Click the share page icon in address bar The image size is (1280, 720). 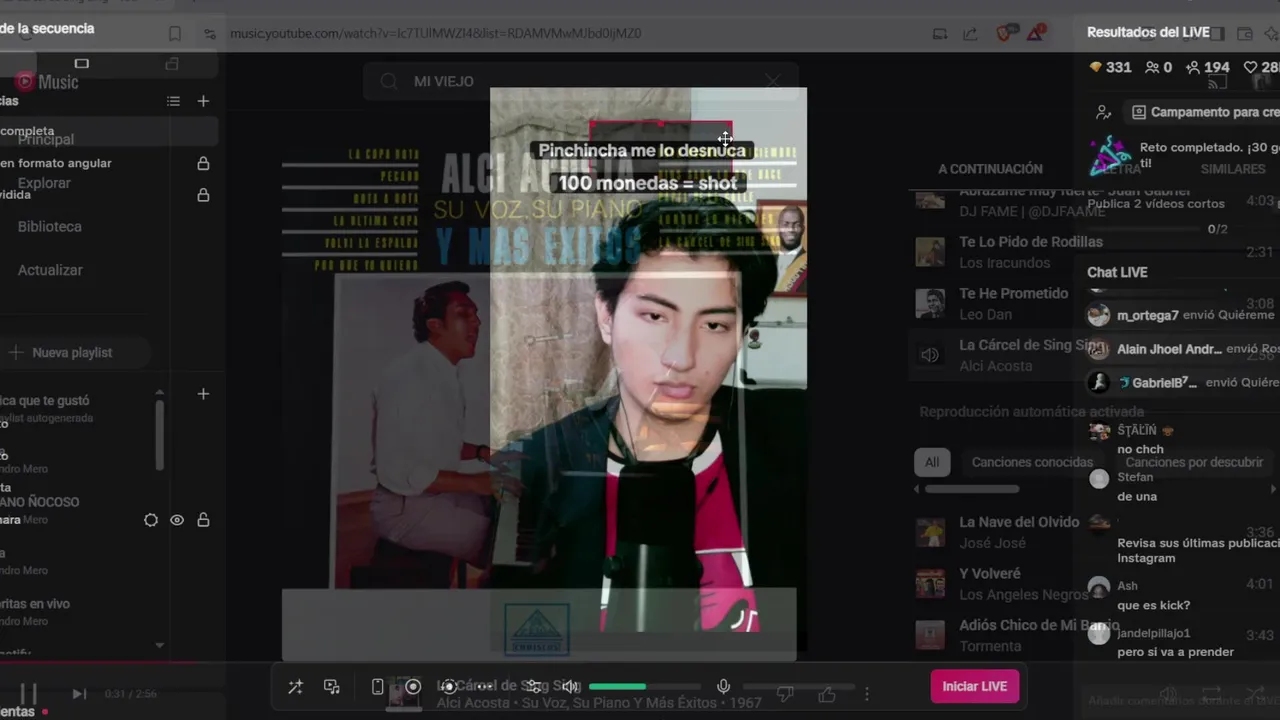[x=970, y=34]
